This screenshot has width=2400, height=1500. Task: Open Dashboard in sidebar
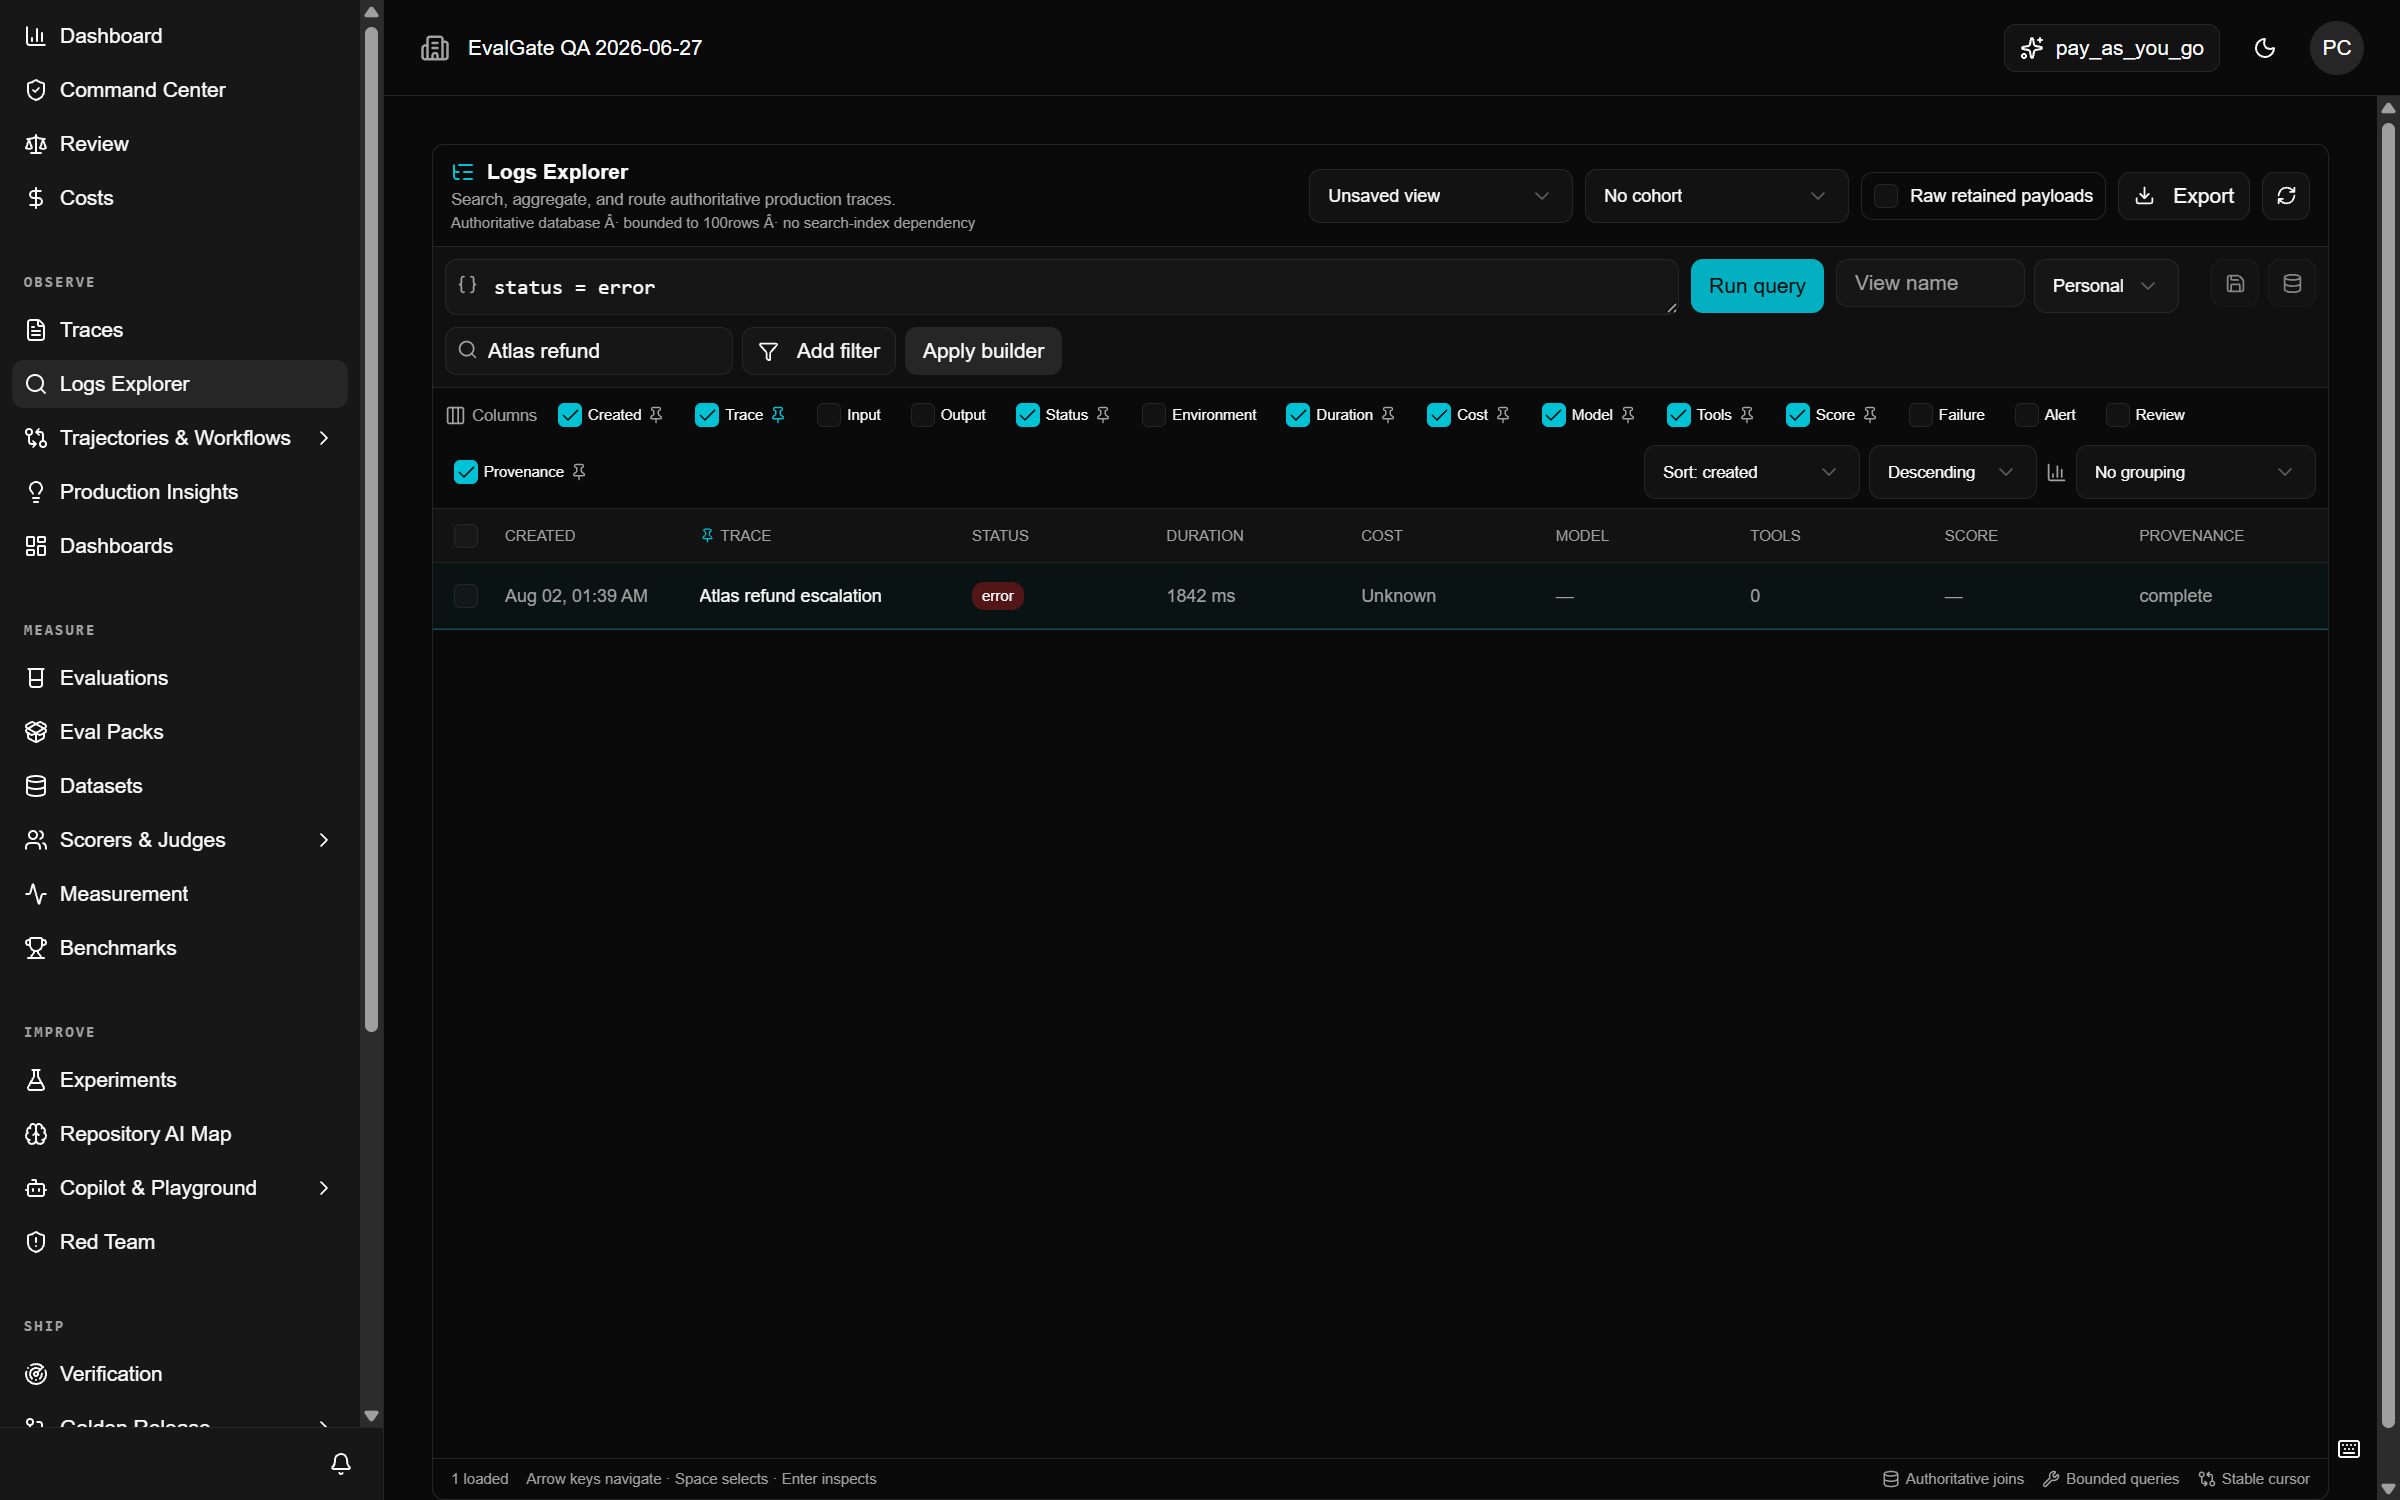[x=180, y=36]
